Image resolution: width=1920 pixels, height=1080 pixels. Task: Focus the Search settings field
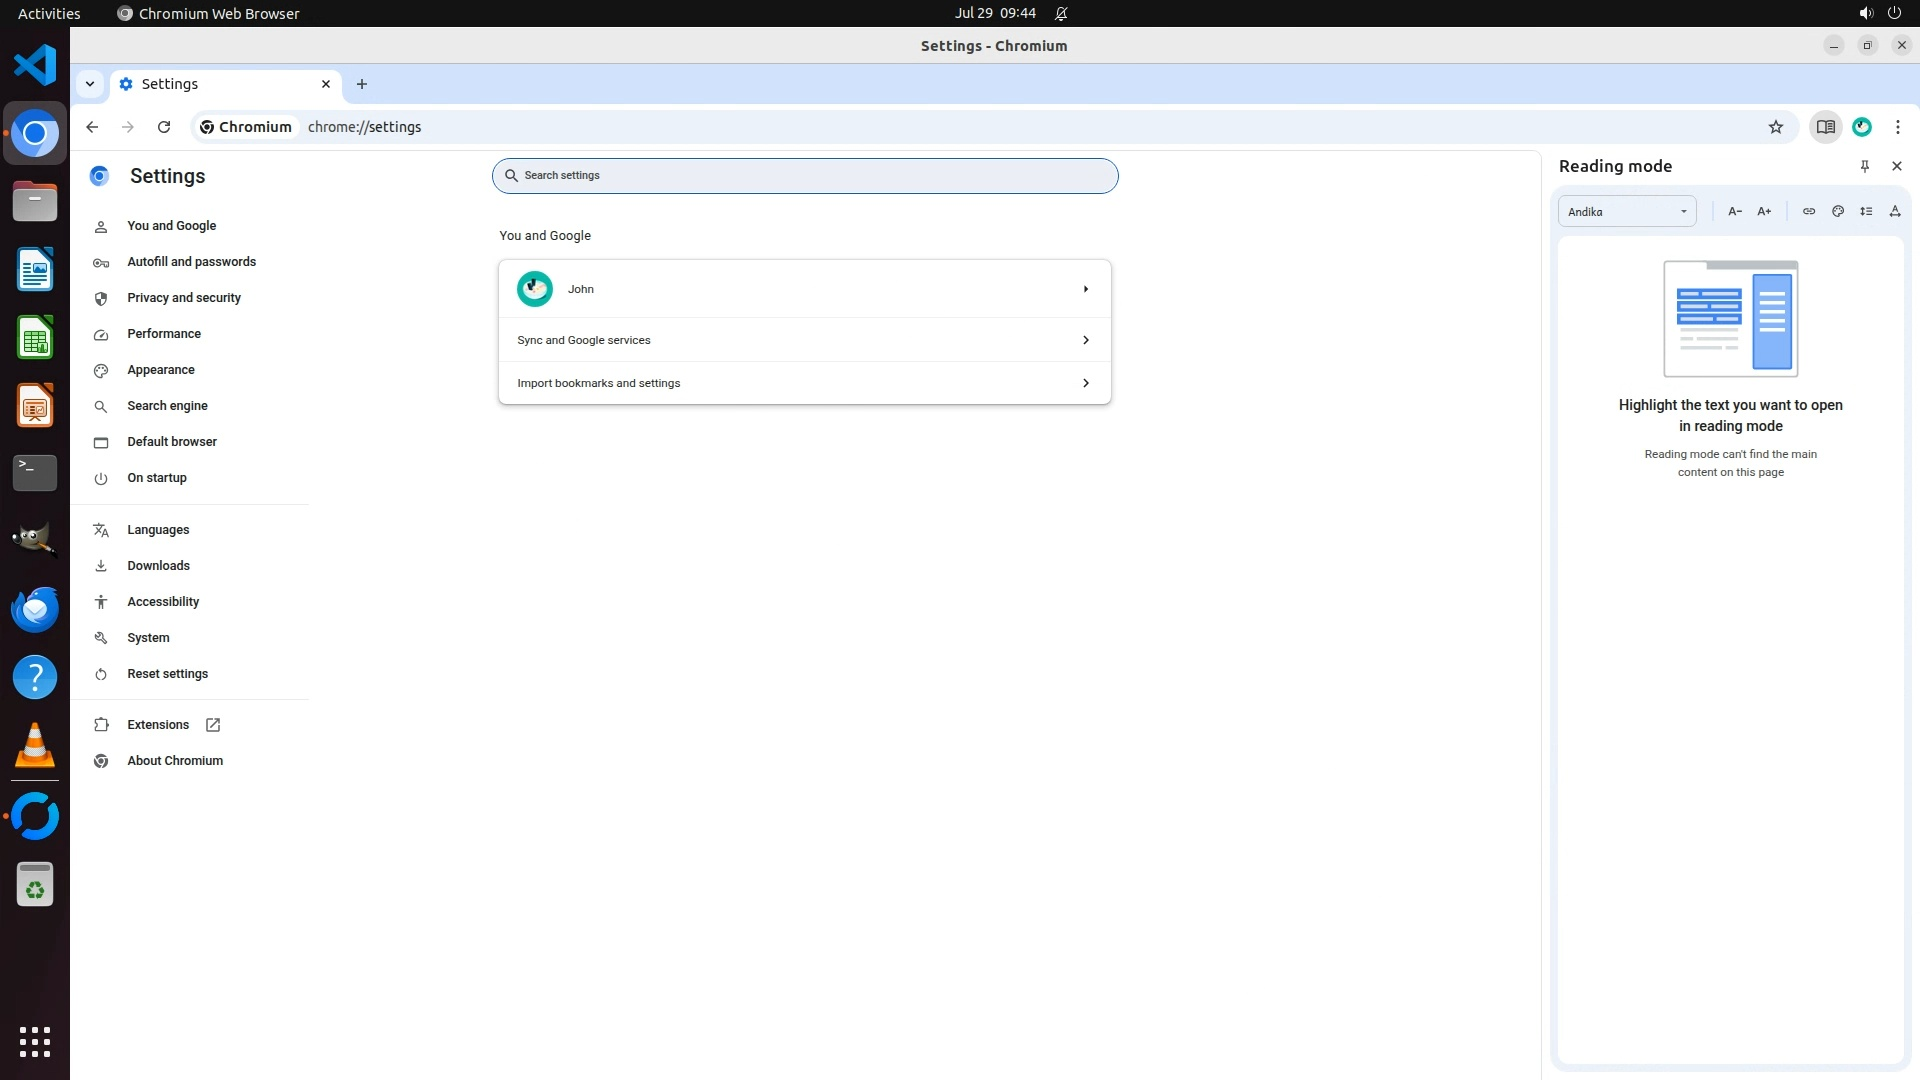804,175
